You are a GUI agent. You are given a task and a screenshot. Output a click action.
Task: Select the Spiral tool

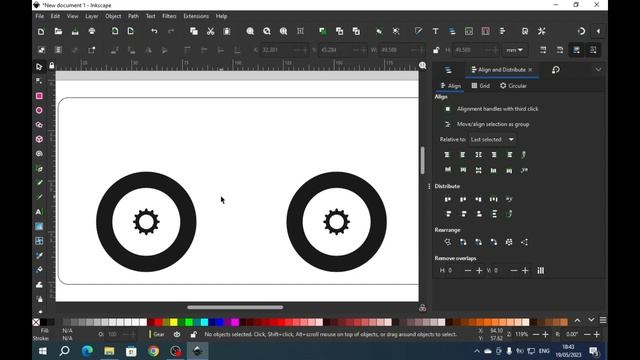pyautogui.click(x=39, y=154)
